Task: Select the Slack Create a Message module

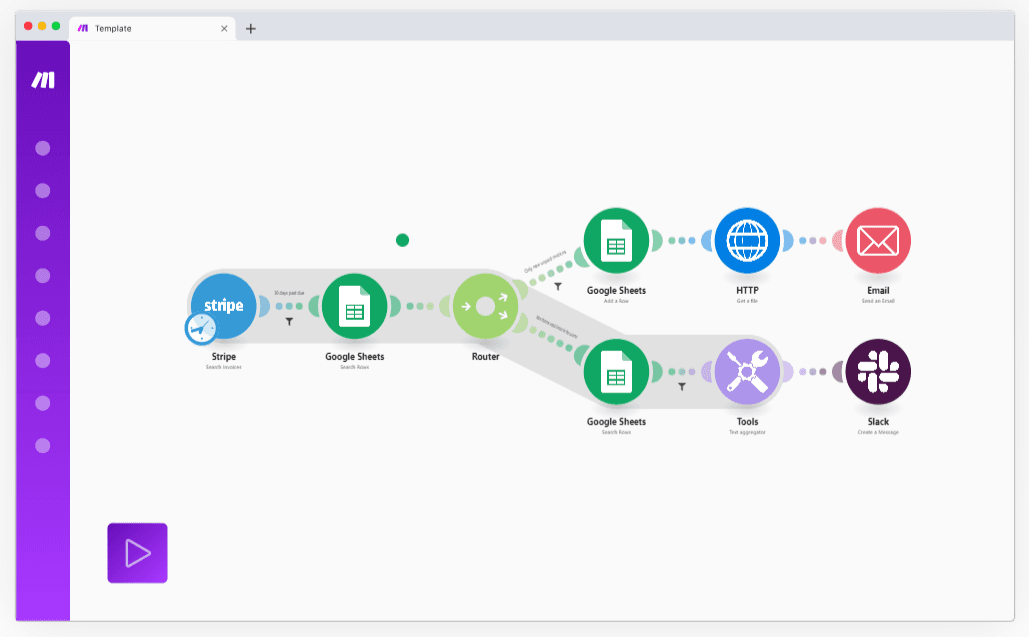Action: tap(877, 372)
